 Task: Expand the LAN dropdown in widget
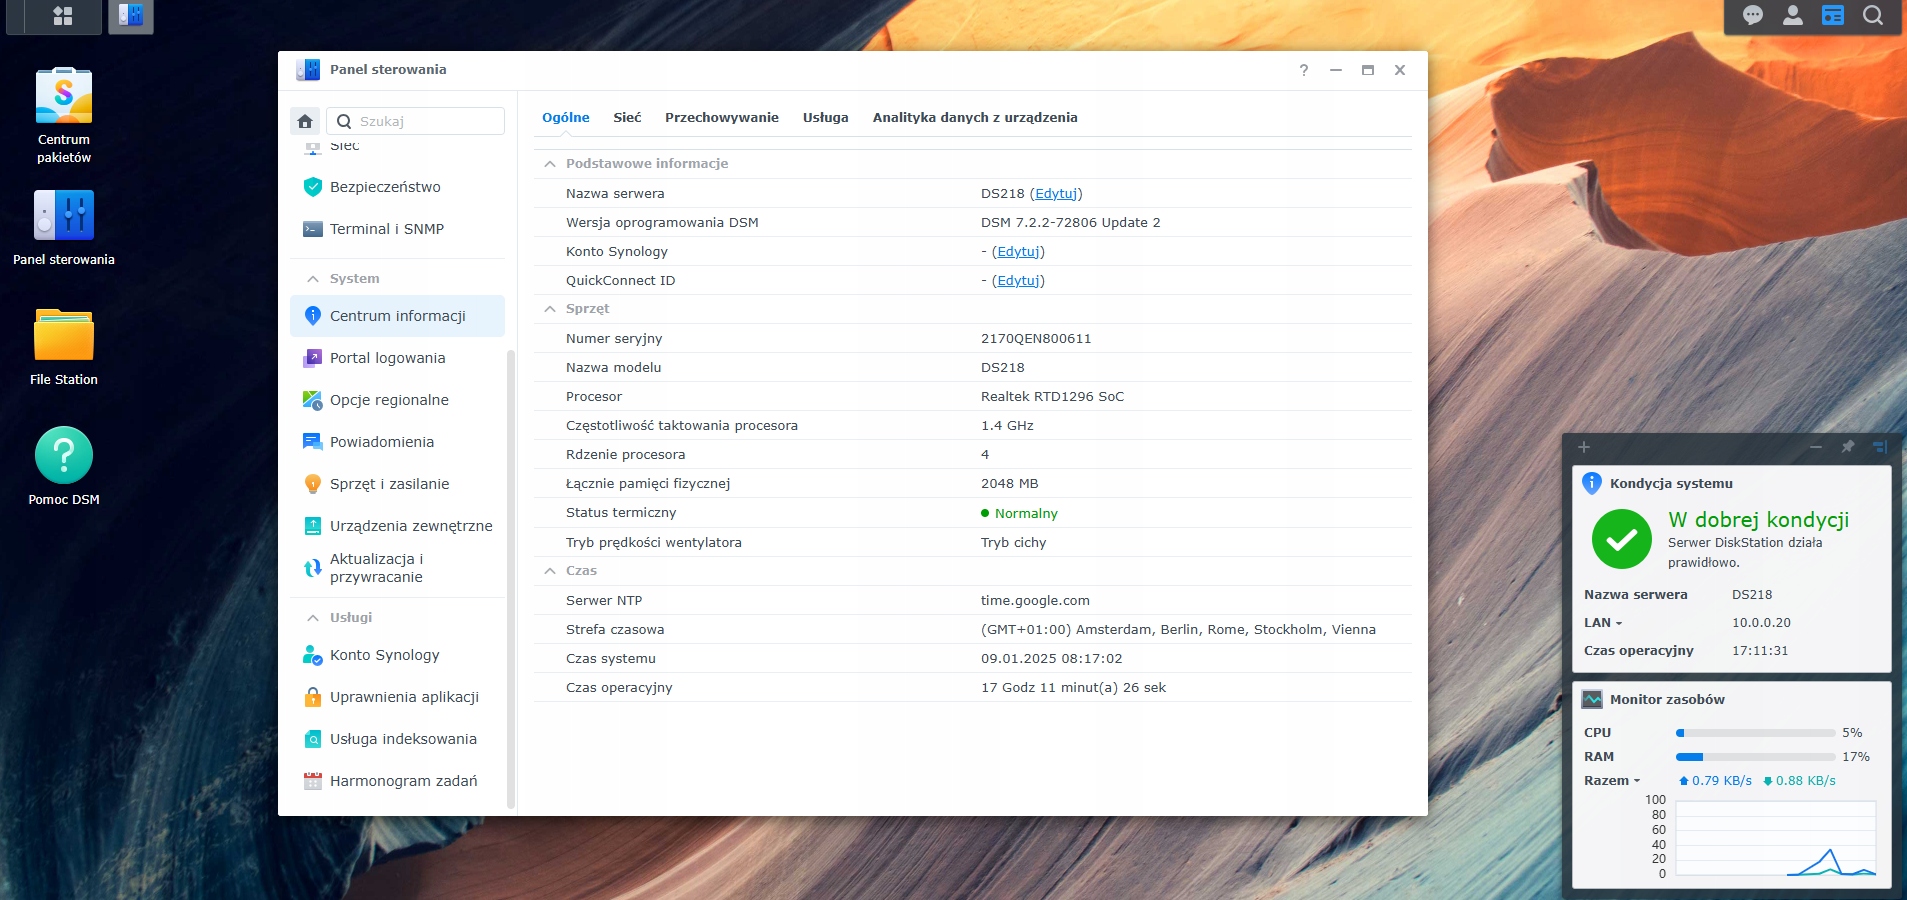click(x=1603, y=623)
